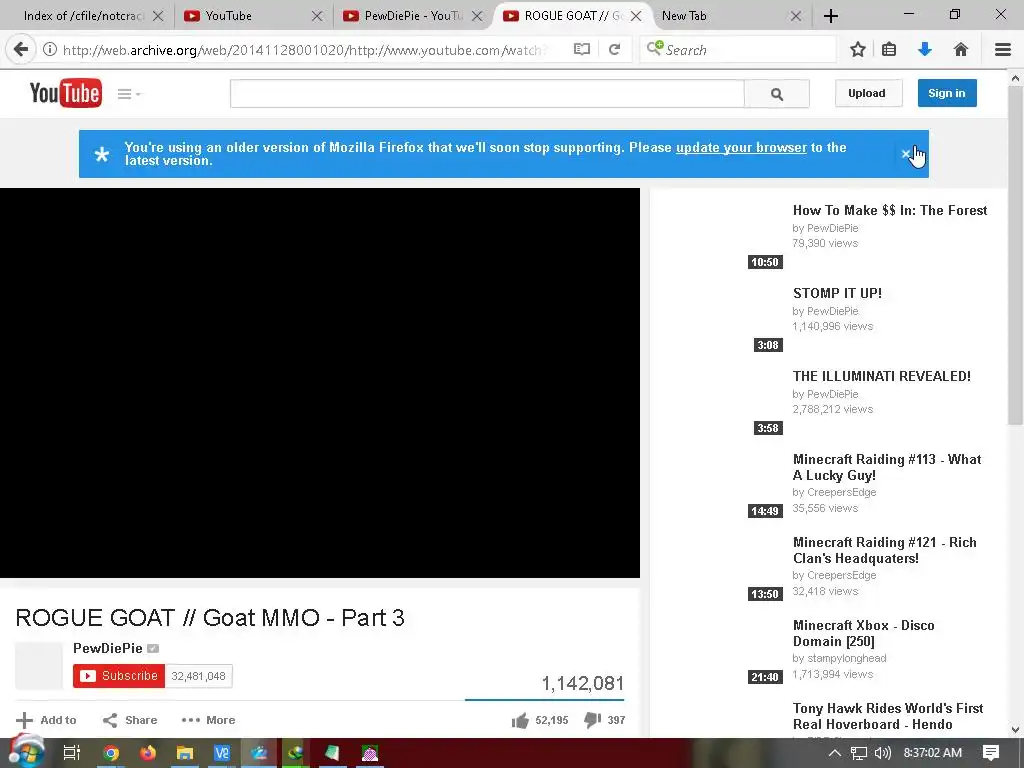Screen dimensions: 1024x768
Task: Click the Share button below video
Action: coord(130,720)
